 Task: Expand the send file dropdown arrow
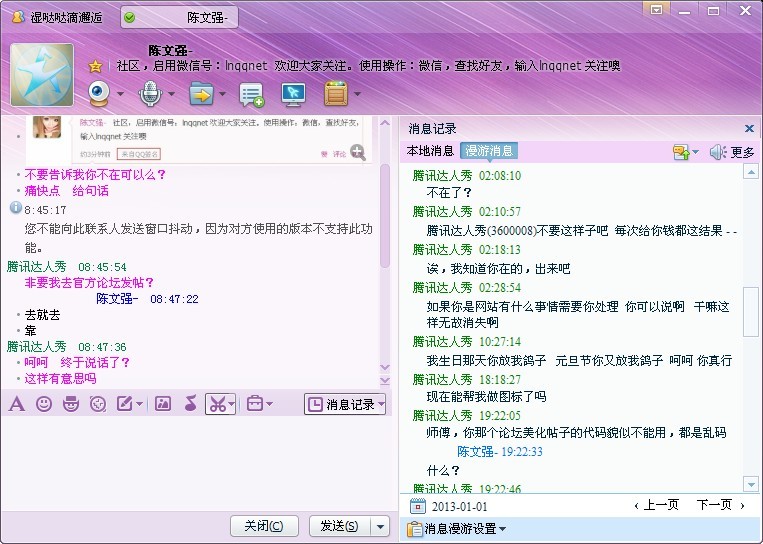222,94
